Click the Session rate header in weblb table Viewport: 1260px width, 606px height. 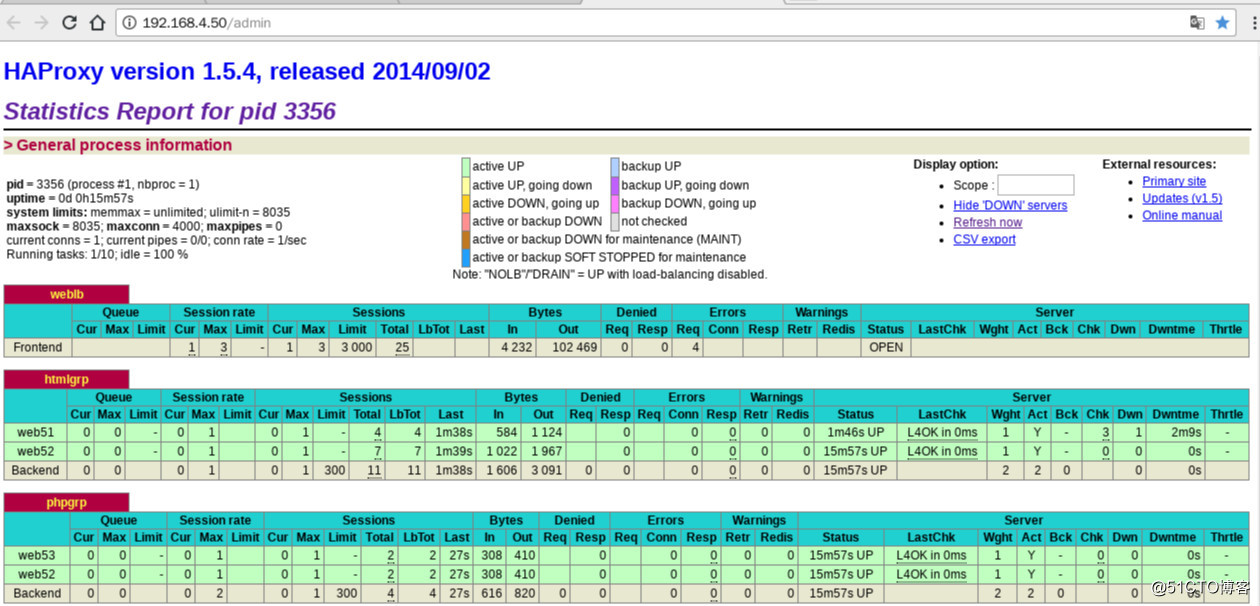tap(219, 312)
